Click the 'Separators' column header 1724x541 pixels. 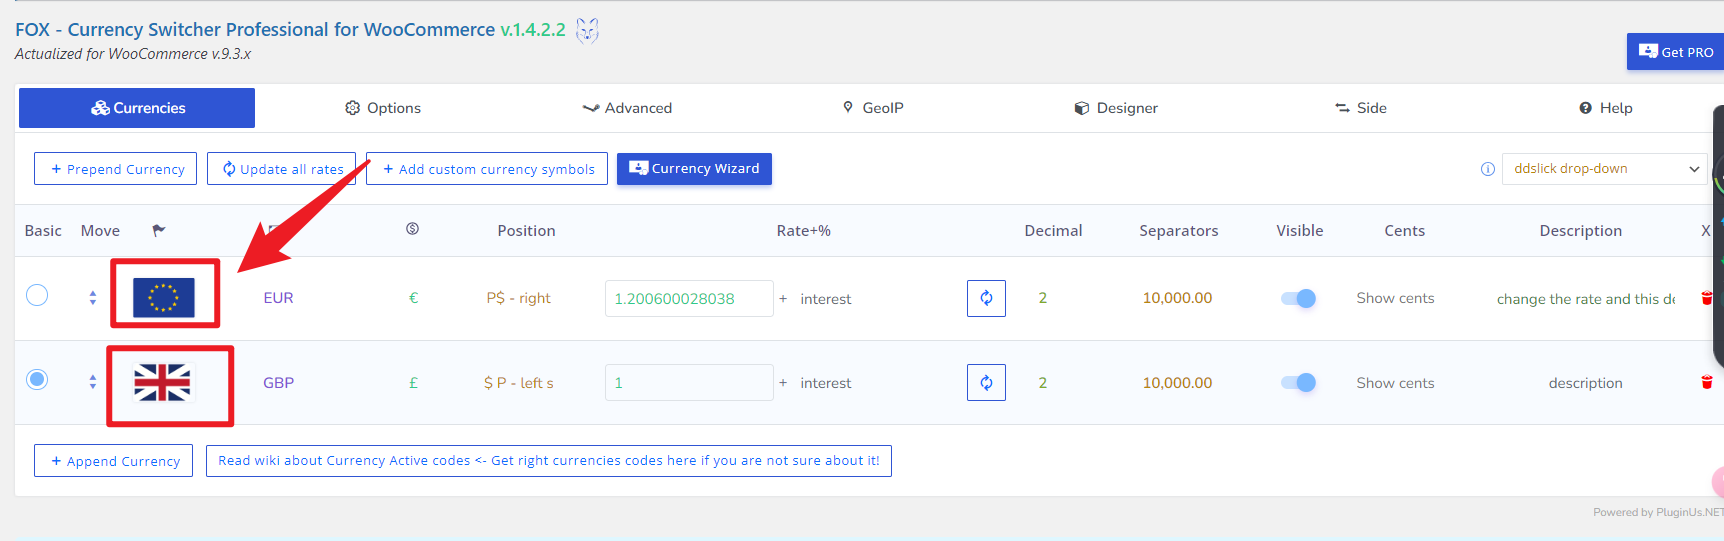1179,231
